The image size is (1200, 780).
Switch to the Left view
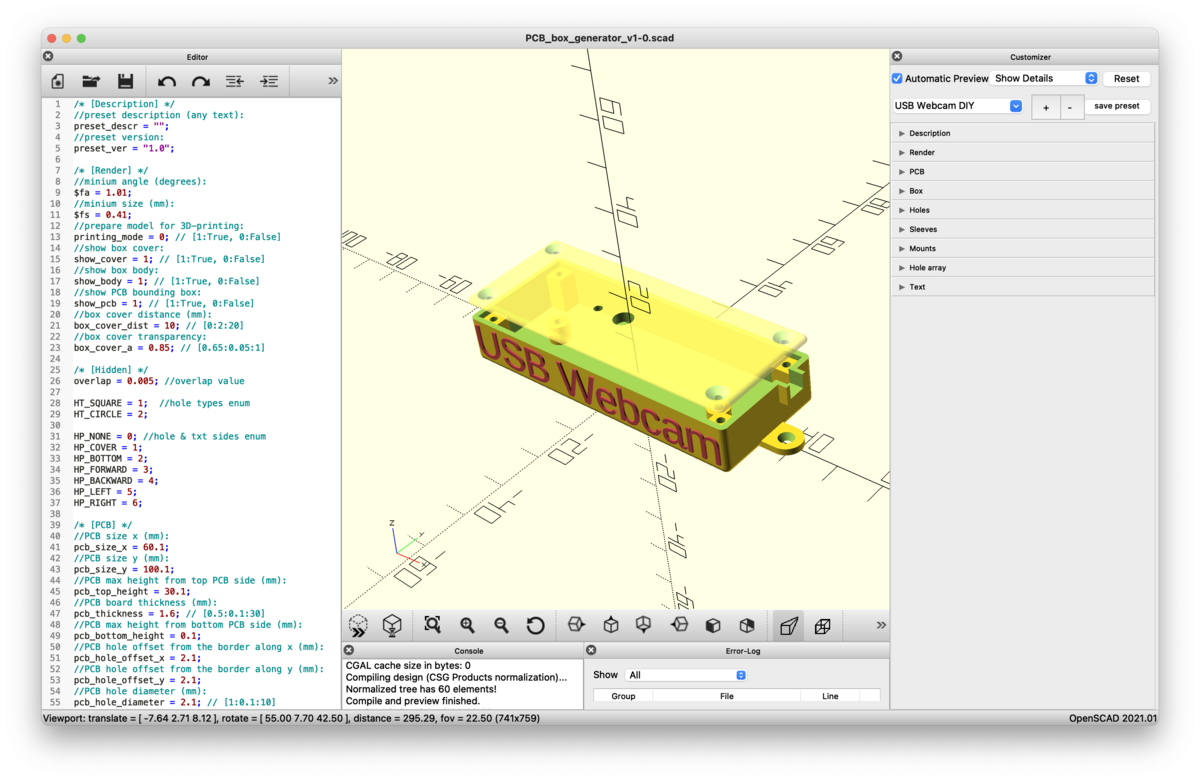679,625
